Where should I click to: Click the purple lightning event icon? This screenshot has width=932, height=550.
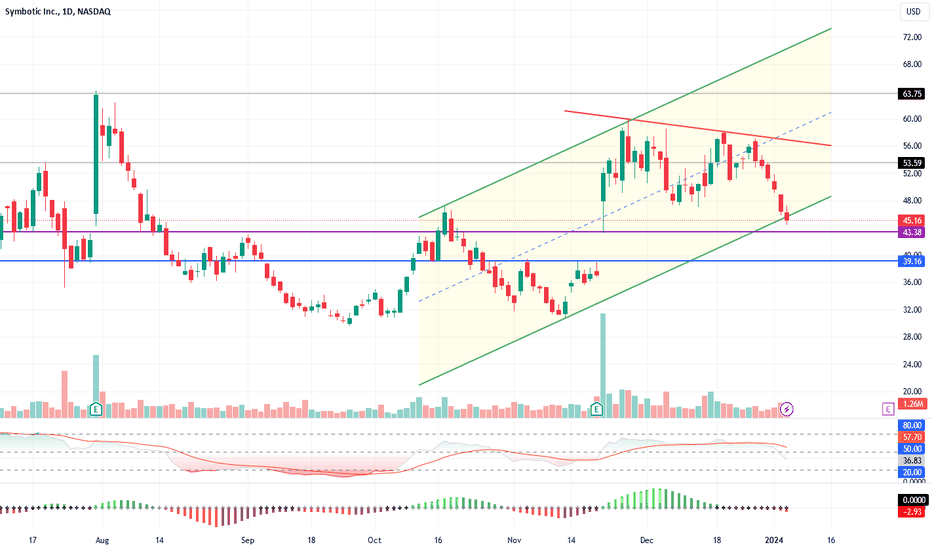(786, 409)
